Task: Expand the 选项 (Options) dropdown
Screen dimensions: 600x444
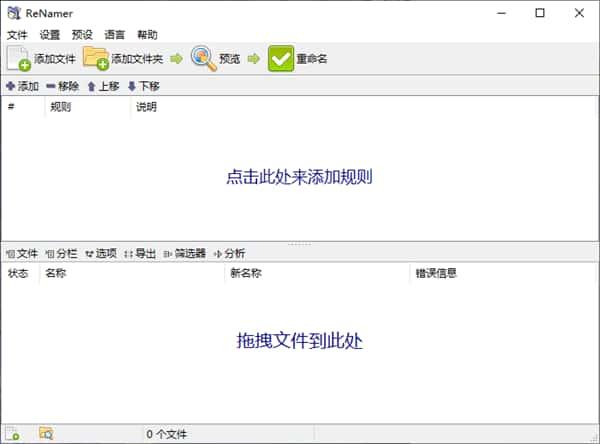Action: (x=101, y=254)
